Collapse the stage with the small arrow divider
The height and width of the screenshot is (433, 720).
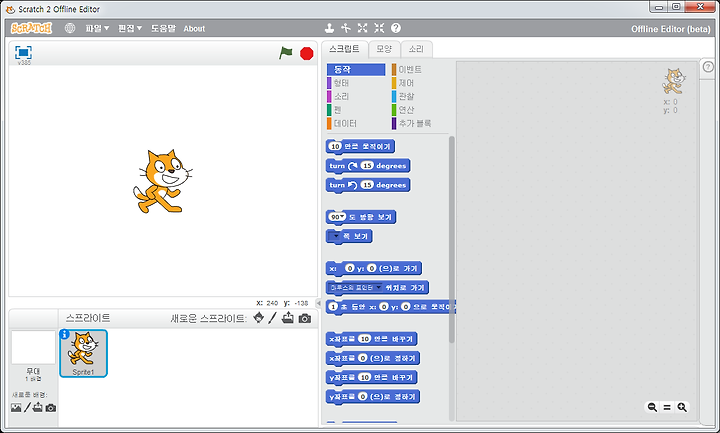point(319,303)
